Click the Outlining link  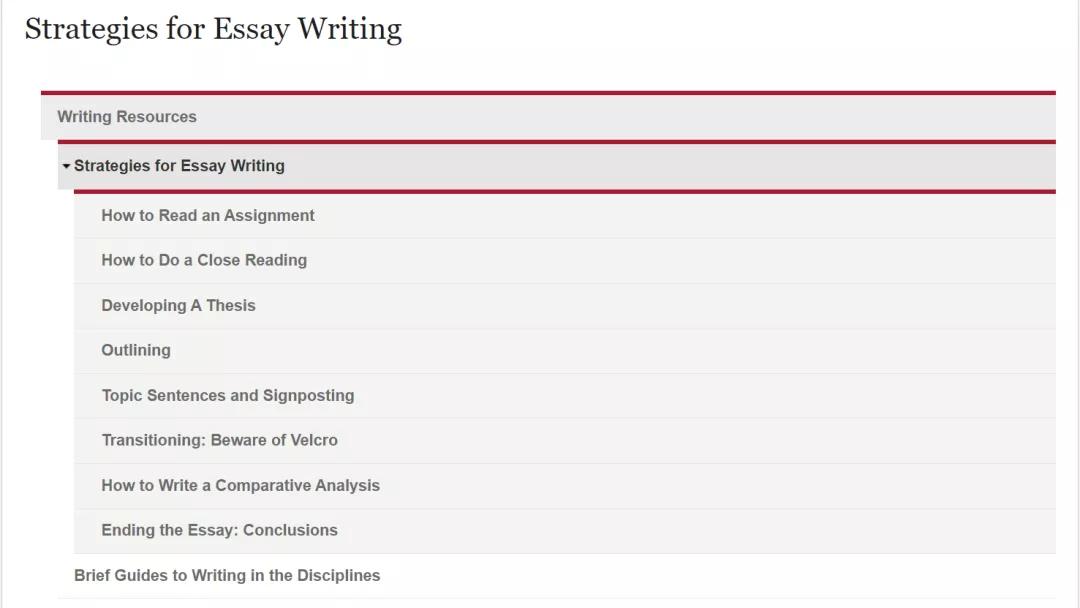click(136, 350)
